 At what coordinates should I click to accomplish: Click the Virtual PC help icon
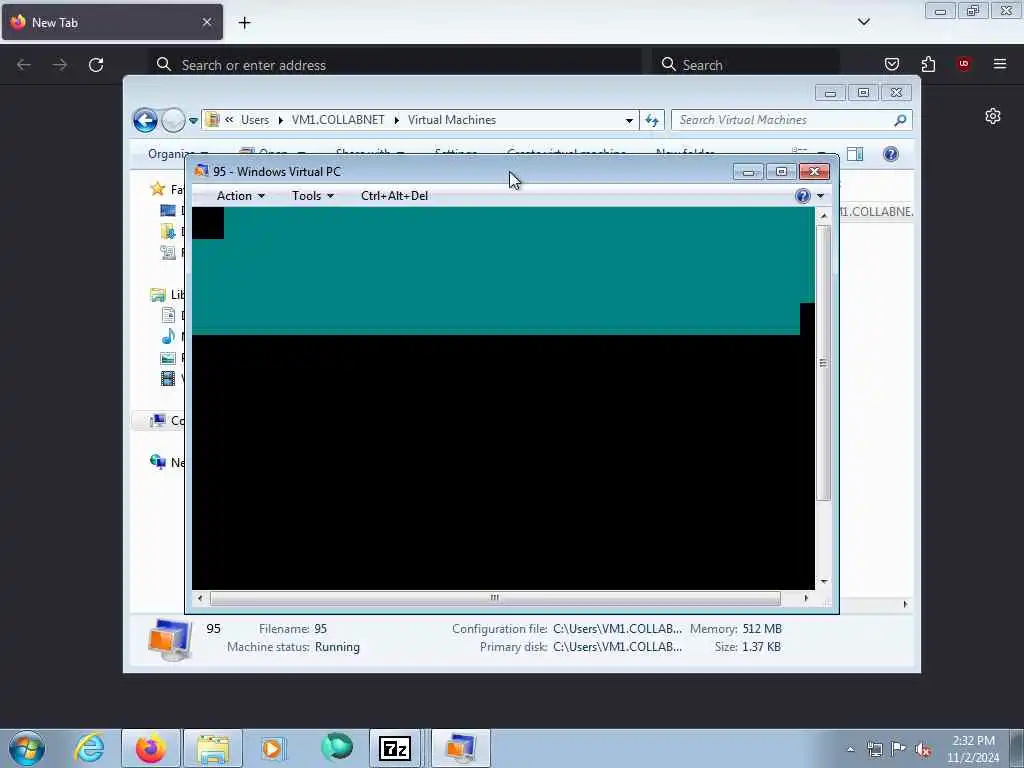(x=803, y=196)
